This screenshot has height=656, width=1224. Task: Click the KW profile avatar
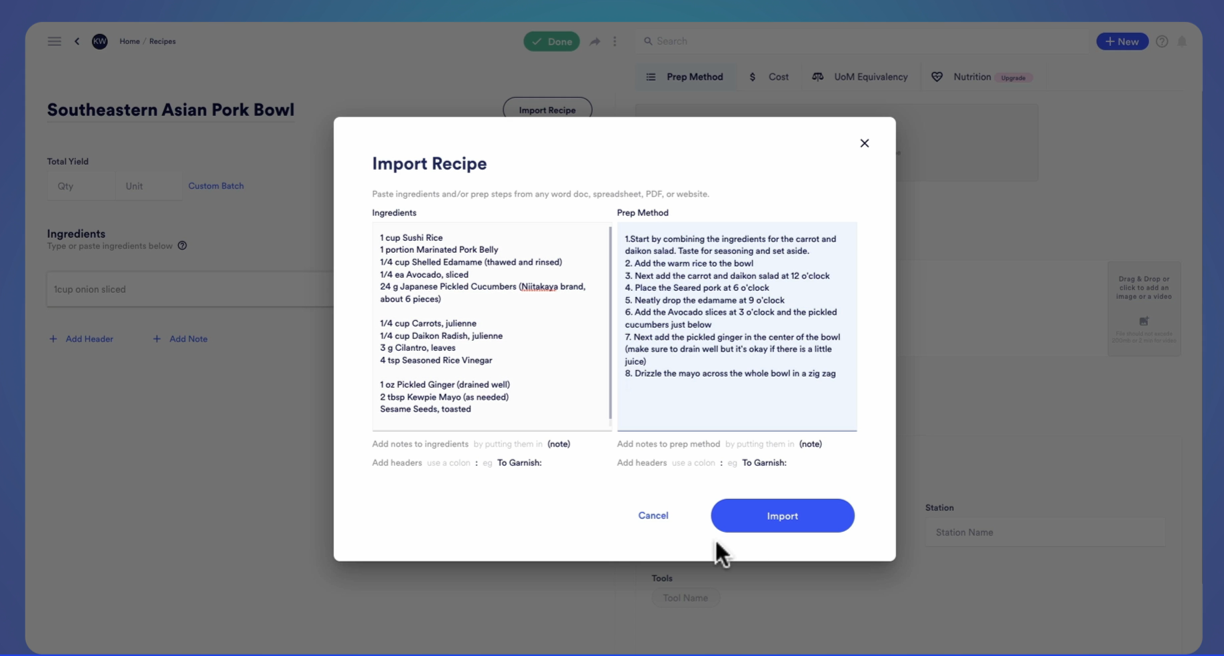point(100,41)
